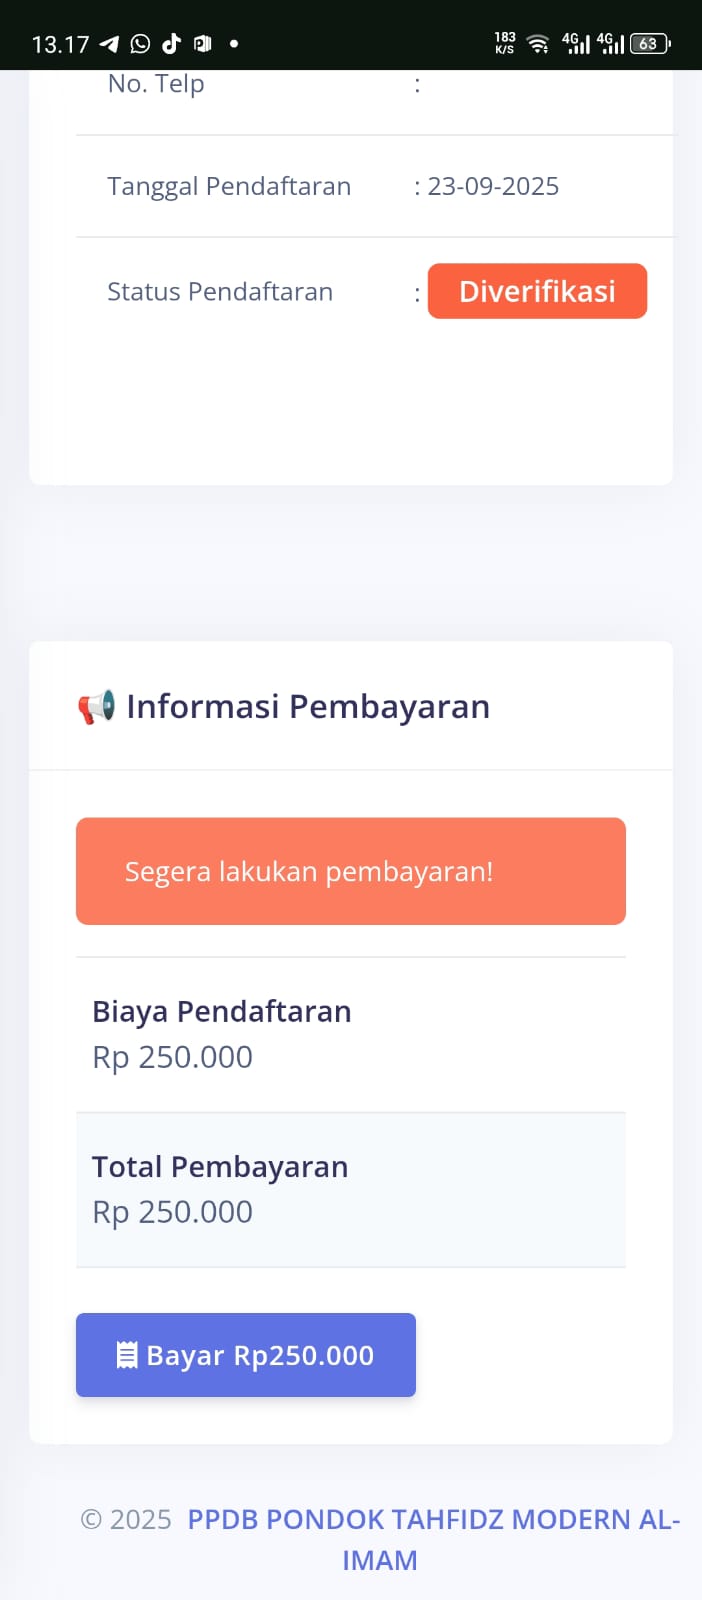Image resolution: width=702 pixels, height=1600 pixels.
Task: Tap the Telegram notification icon
Action: [109, 43]
